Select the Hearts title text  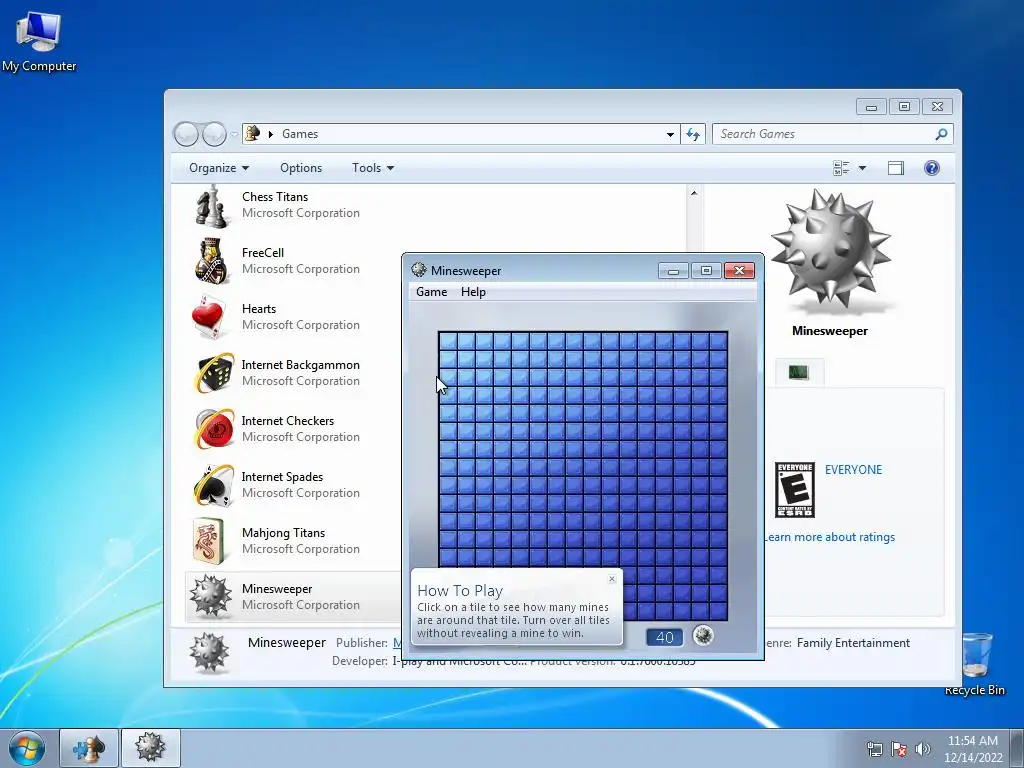(259, 309)
